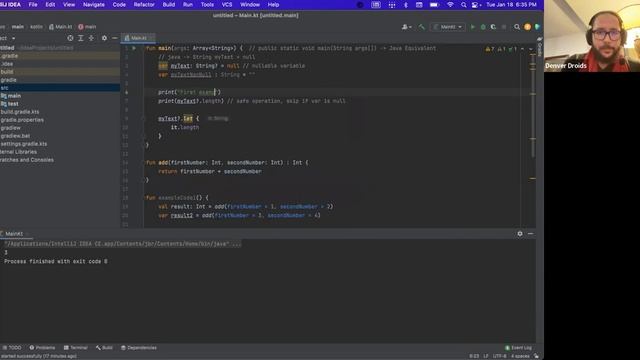The image size is (640, 360).
Task: Open the user account dropdown icon
Action: [x=407, y=27]
